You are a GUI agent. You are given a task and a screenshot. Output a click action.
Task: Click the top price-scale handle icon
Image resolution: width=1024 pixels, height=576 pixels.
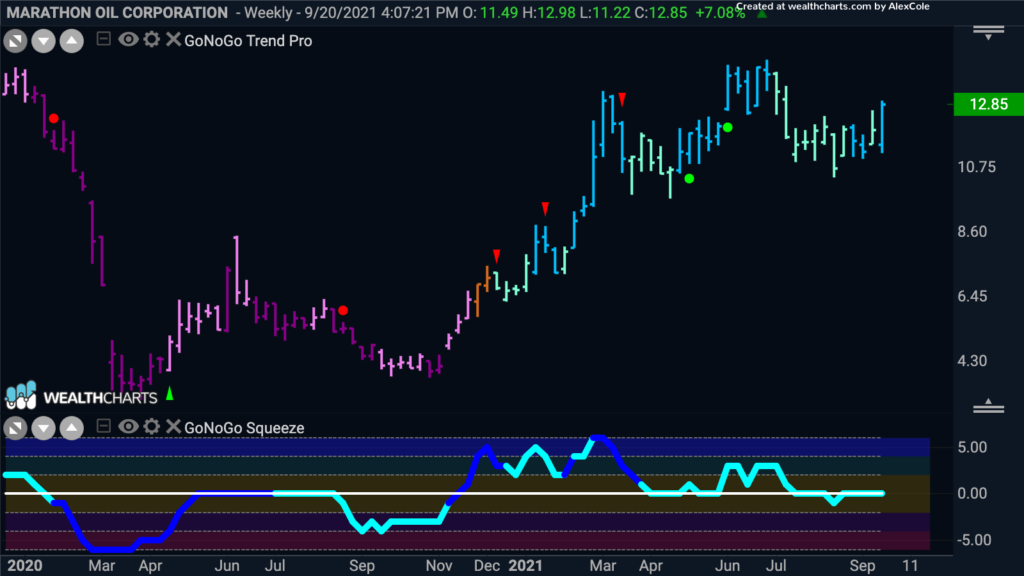pos(988,33)
